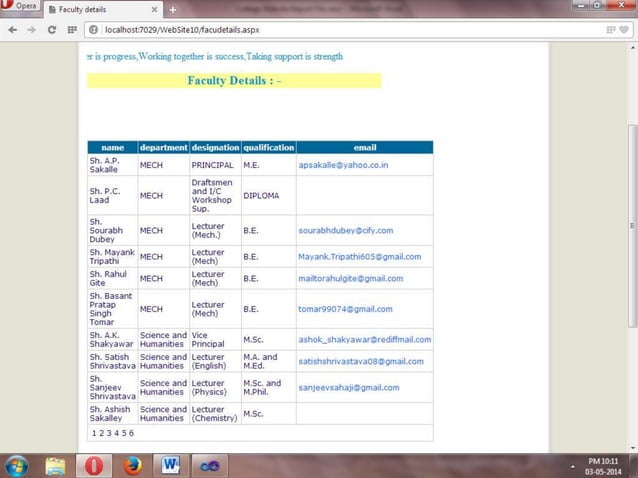638x478 pixels.
Task: Open the Opera menu button
Action: tap(20, 6)
